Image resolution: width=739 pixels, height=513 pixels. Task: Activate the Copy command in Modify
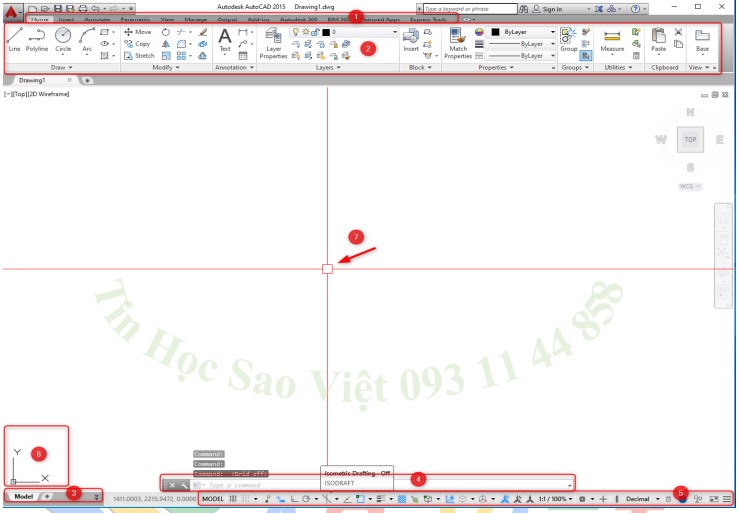pos(137,43)
